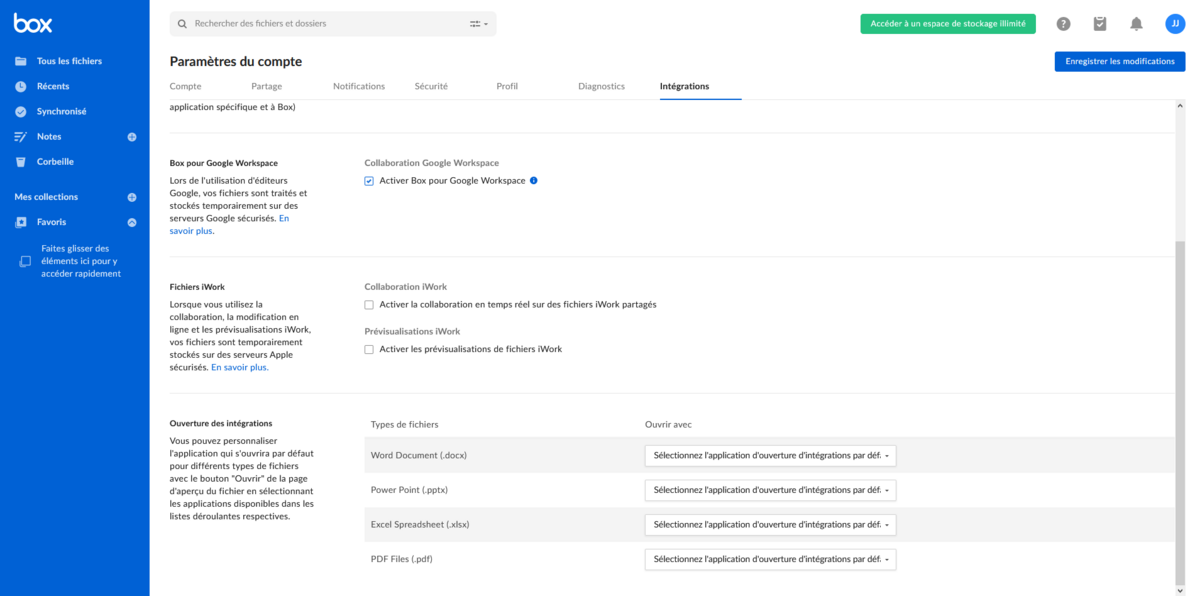Enable real-time iWork collaboration checkbox
Screen dimensions: 1200x596
tap(369, 305)
